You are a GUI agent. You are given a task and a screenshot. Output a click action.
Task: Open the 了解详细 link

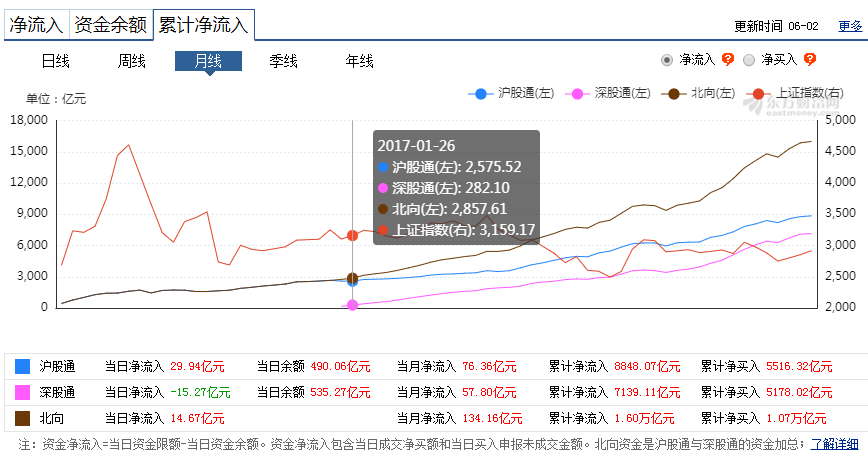(x=835, y=444)
